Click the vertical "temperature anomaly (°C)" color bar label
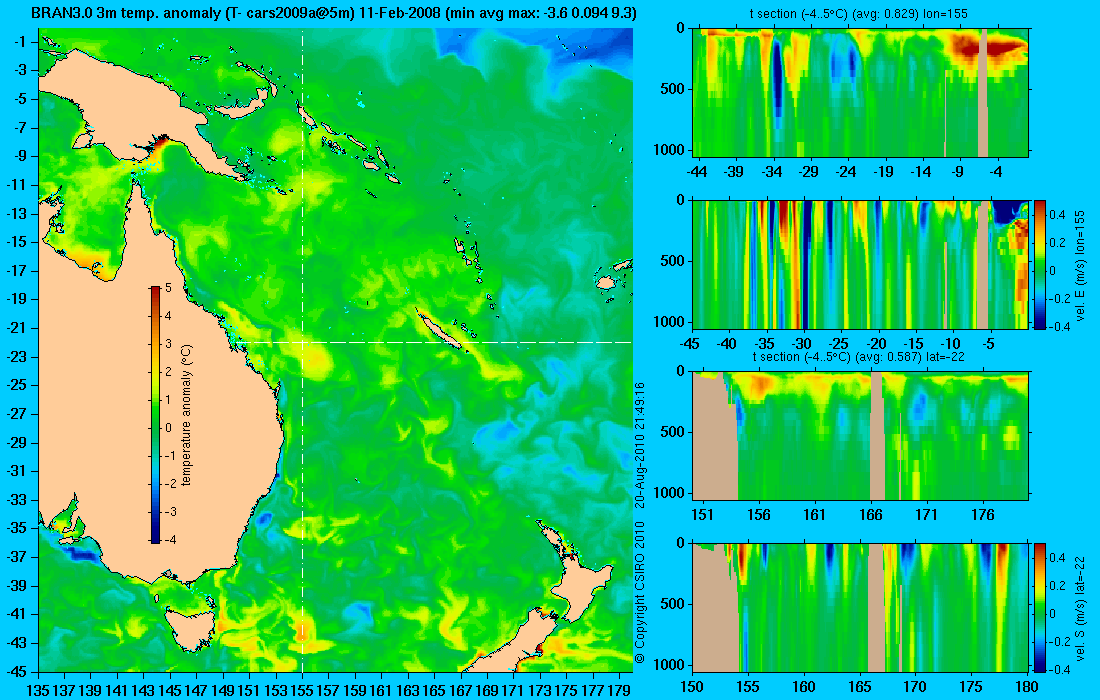Screen dimensions: 1100x700 tap(187, 415)
